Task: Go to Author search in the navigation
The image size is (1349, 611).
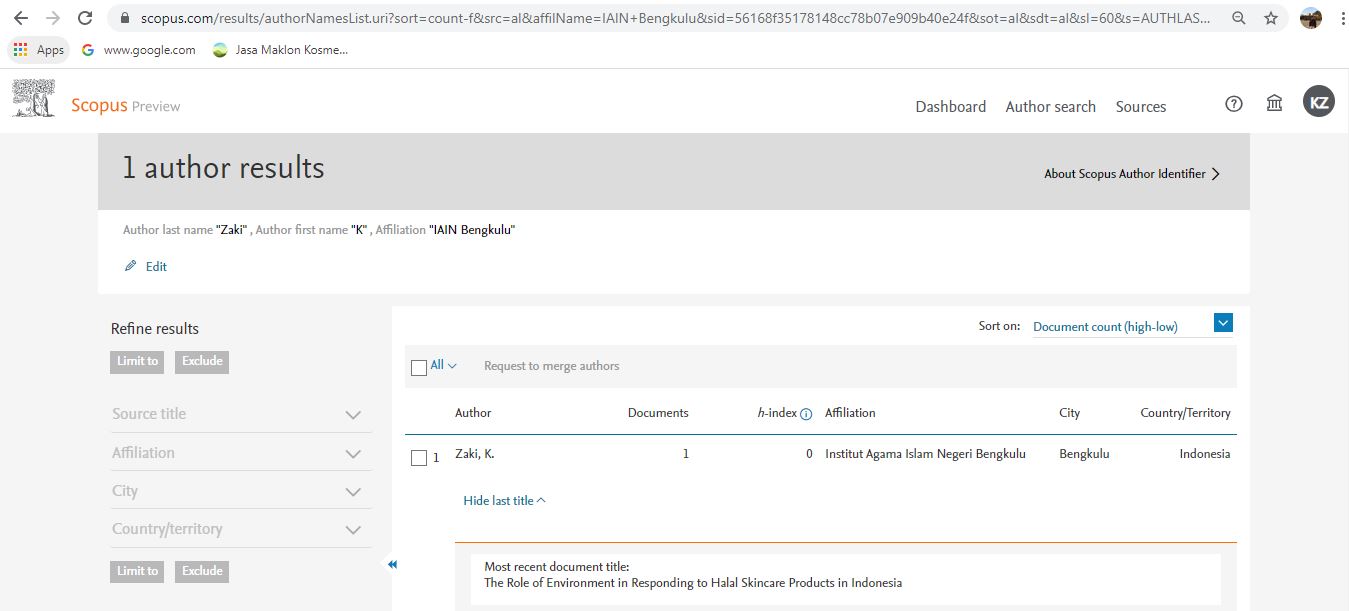Action: pos(1050,107)
